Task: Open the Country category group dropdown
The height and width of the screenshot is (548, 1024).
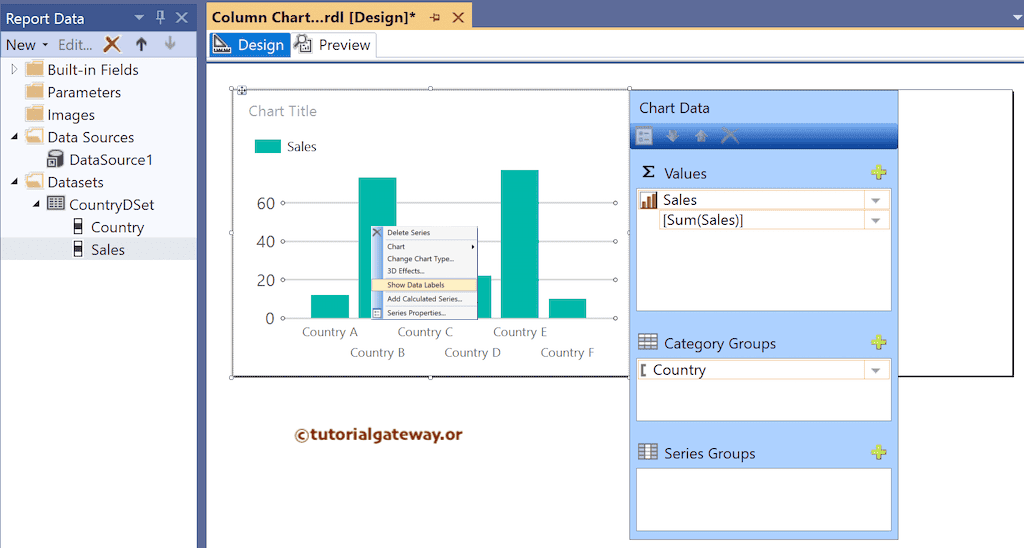Action: coord(876,370)
